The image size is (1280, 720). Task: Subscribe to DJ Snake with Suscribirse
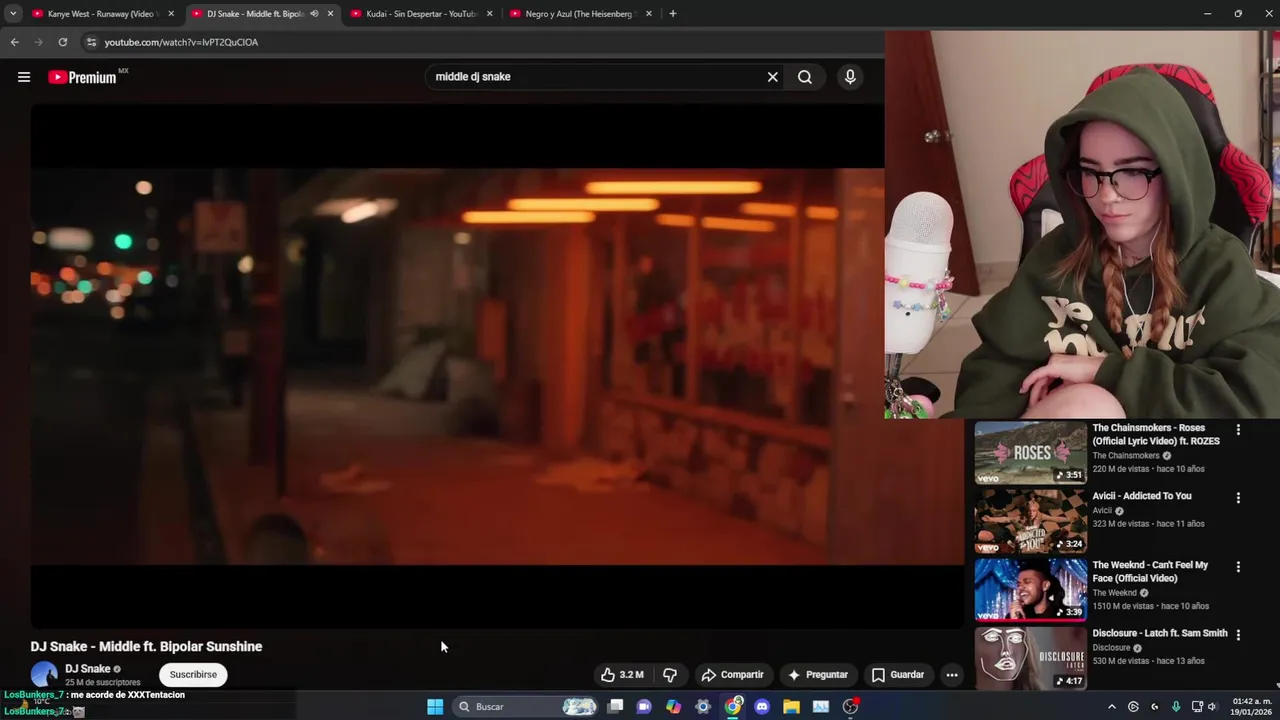point(193,675)
